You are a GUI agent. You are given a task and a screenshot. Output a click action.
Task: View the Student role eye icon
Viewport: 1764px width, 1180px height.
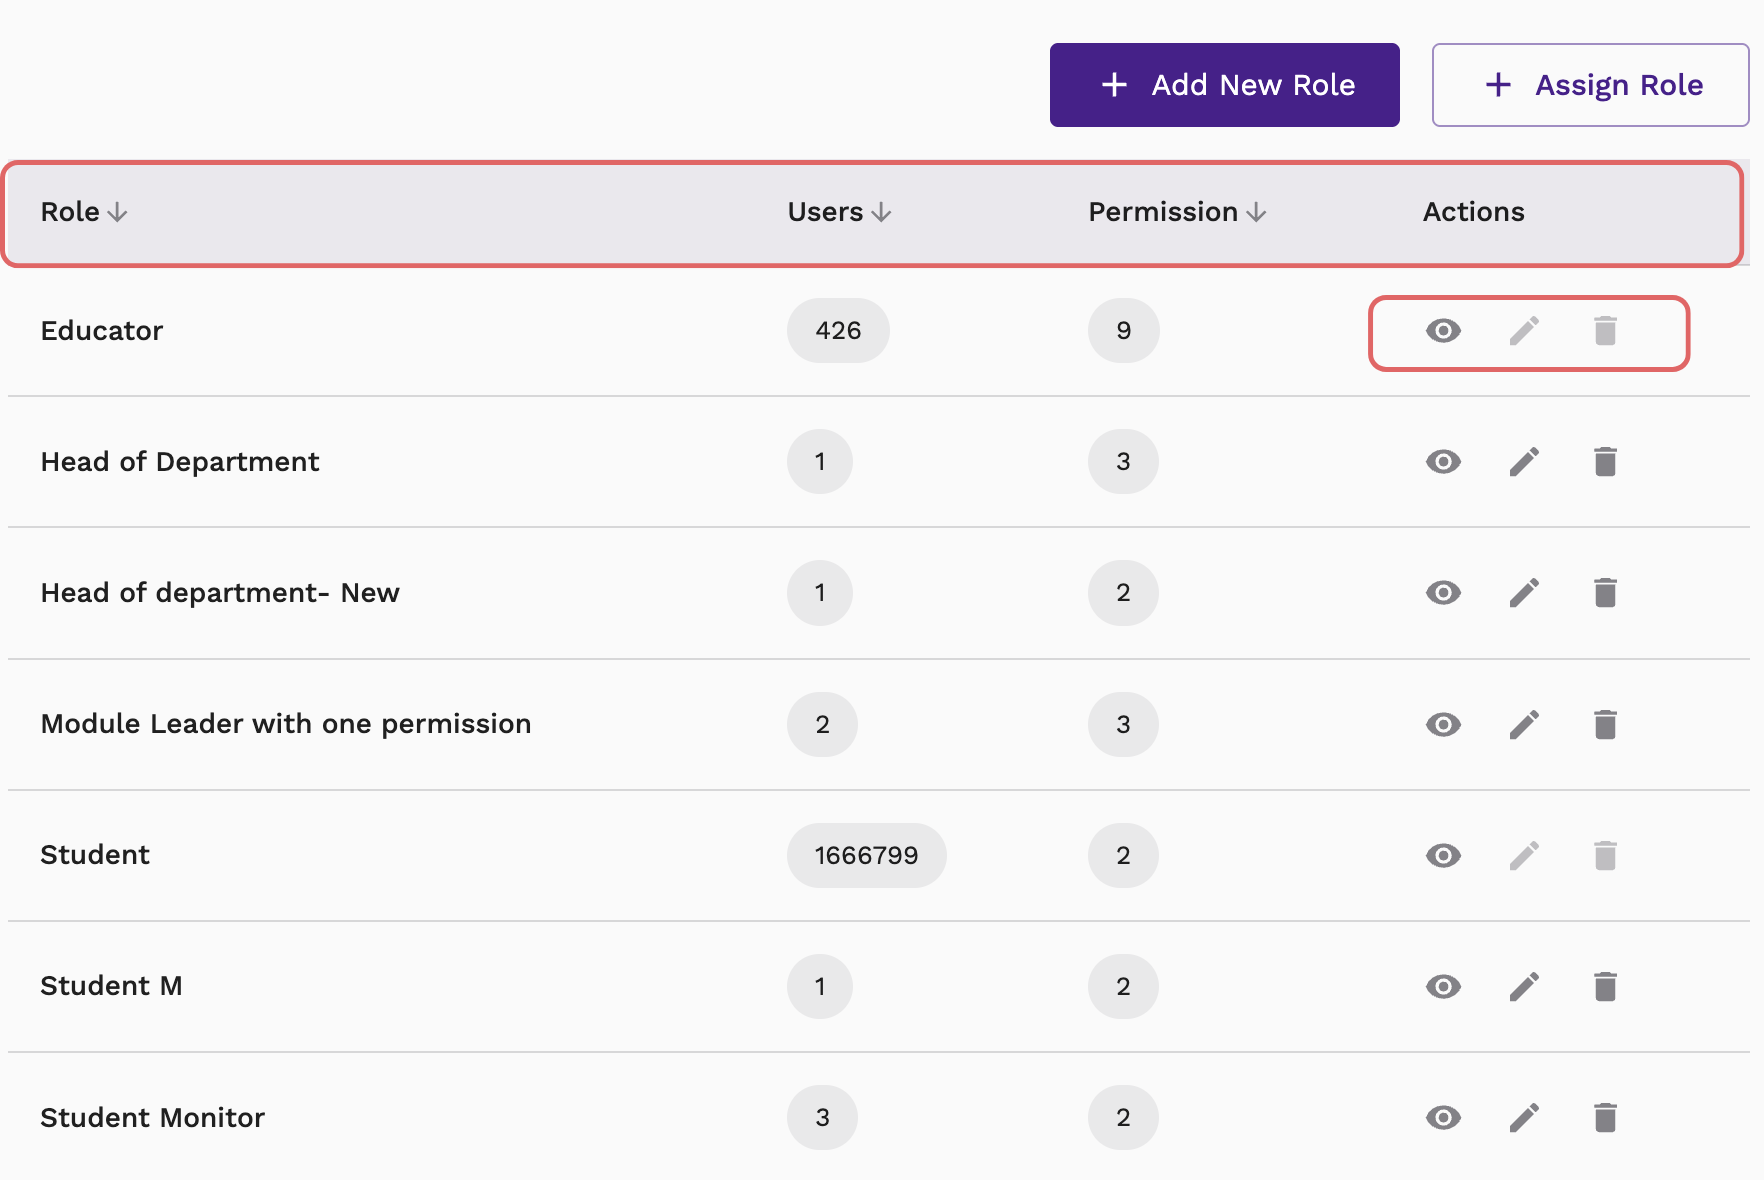(1443, 855)
